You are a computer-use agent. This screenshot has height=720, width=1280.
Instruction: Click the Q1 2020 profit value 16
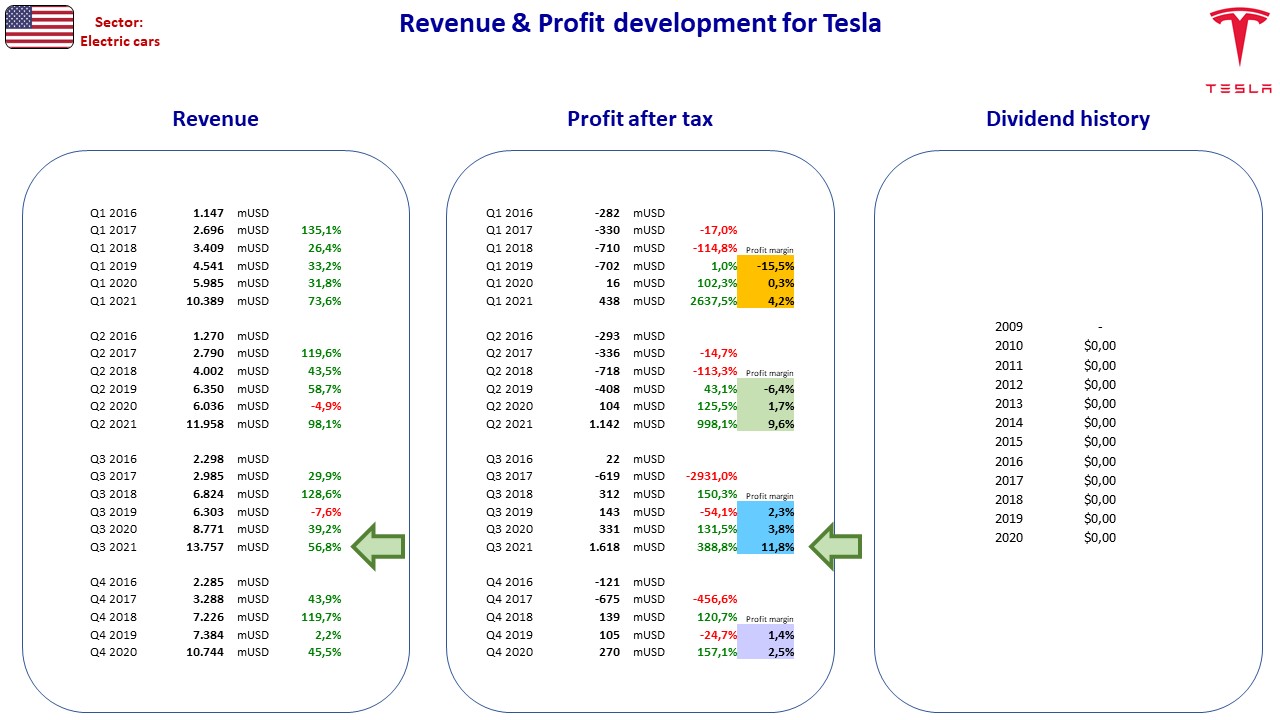click(x=613, y=283)
